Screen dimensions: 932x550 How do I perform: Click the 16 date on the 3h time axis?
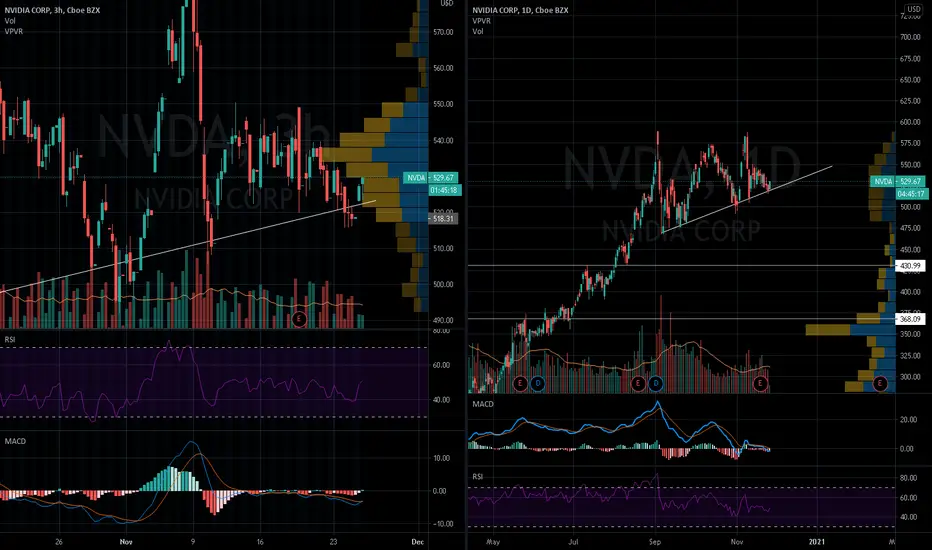pyautogui.click(x=259, y=542)
